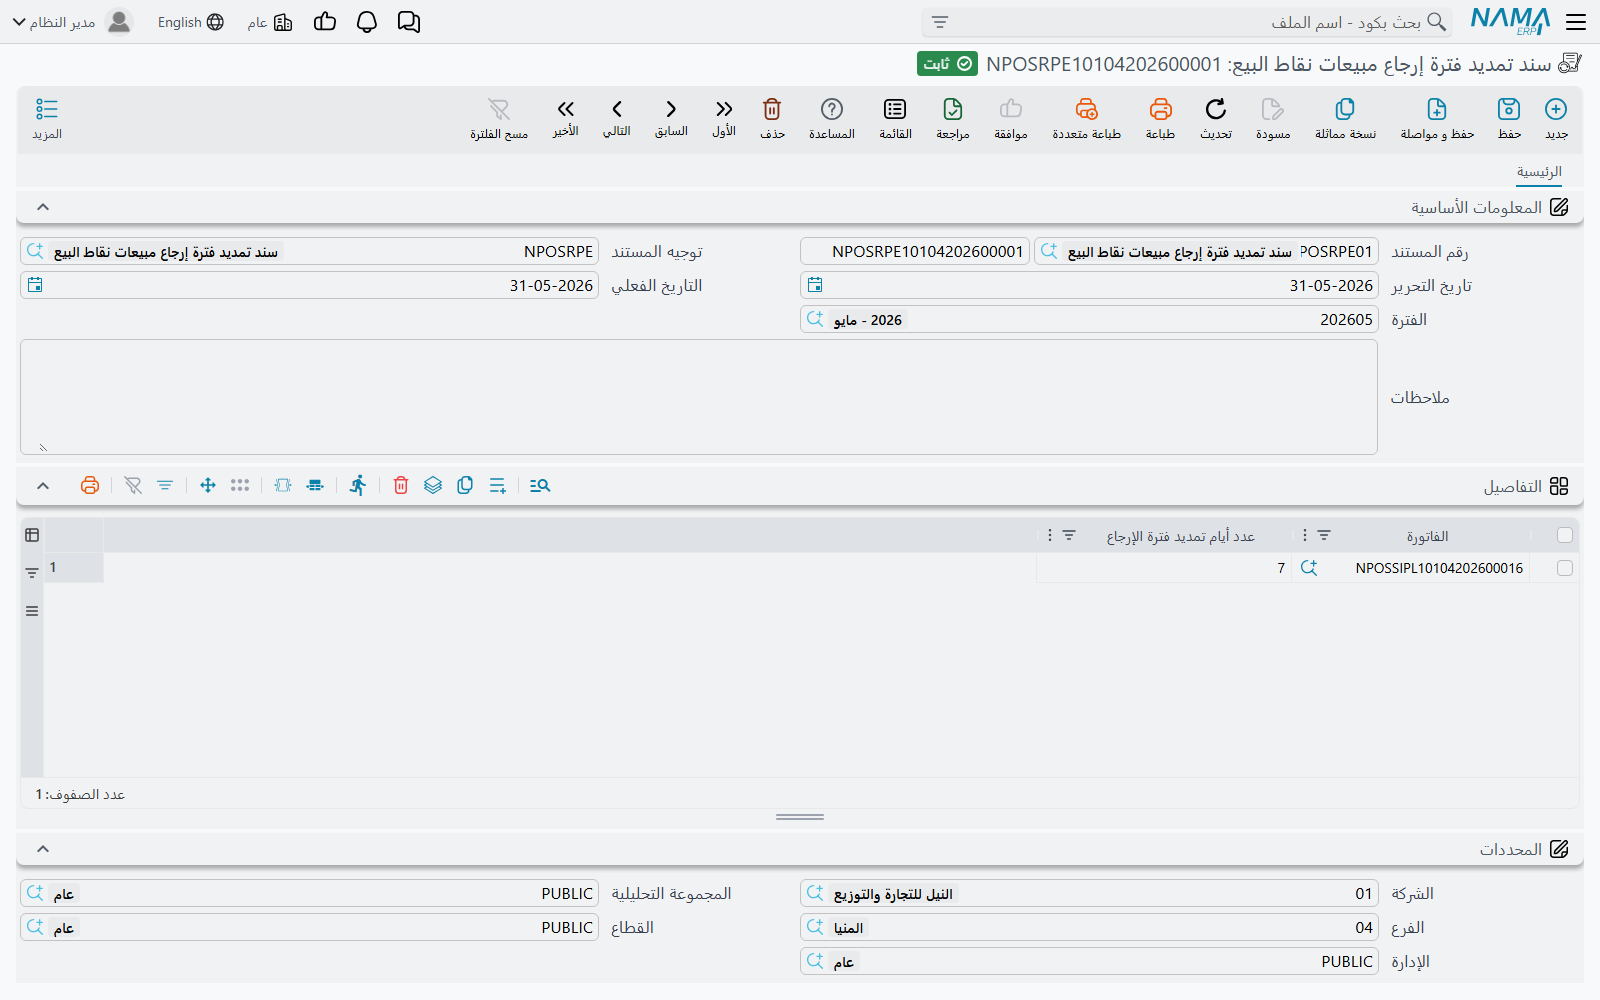The width and height of the screenshot is (1600, 1000).
Task: Click the مراجعه (Review) icon
Action: point(953,109)
